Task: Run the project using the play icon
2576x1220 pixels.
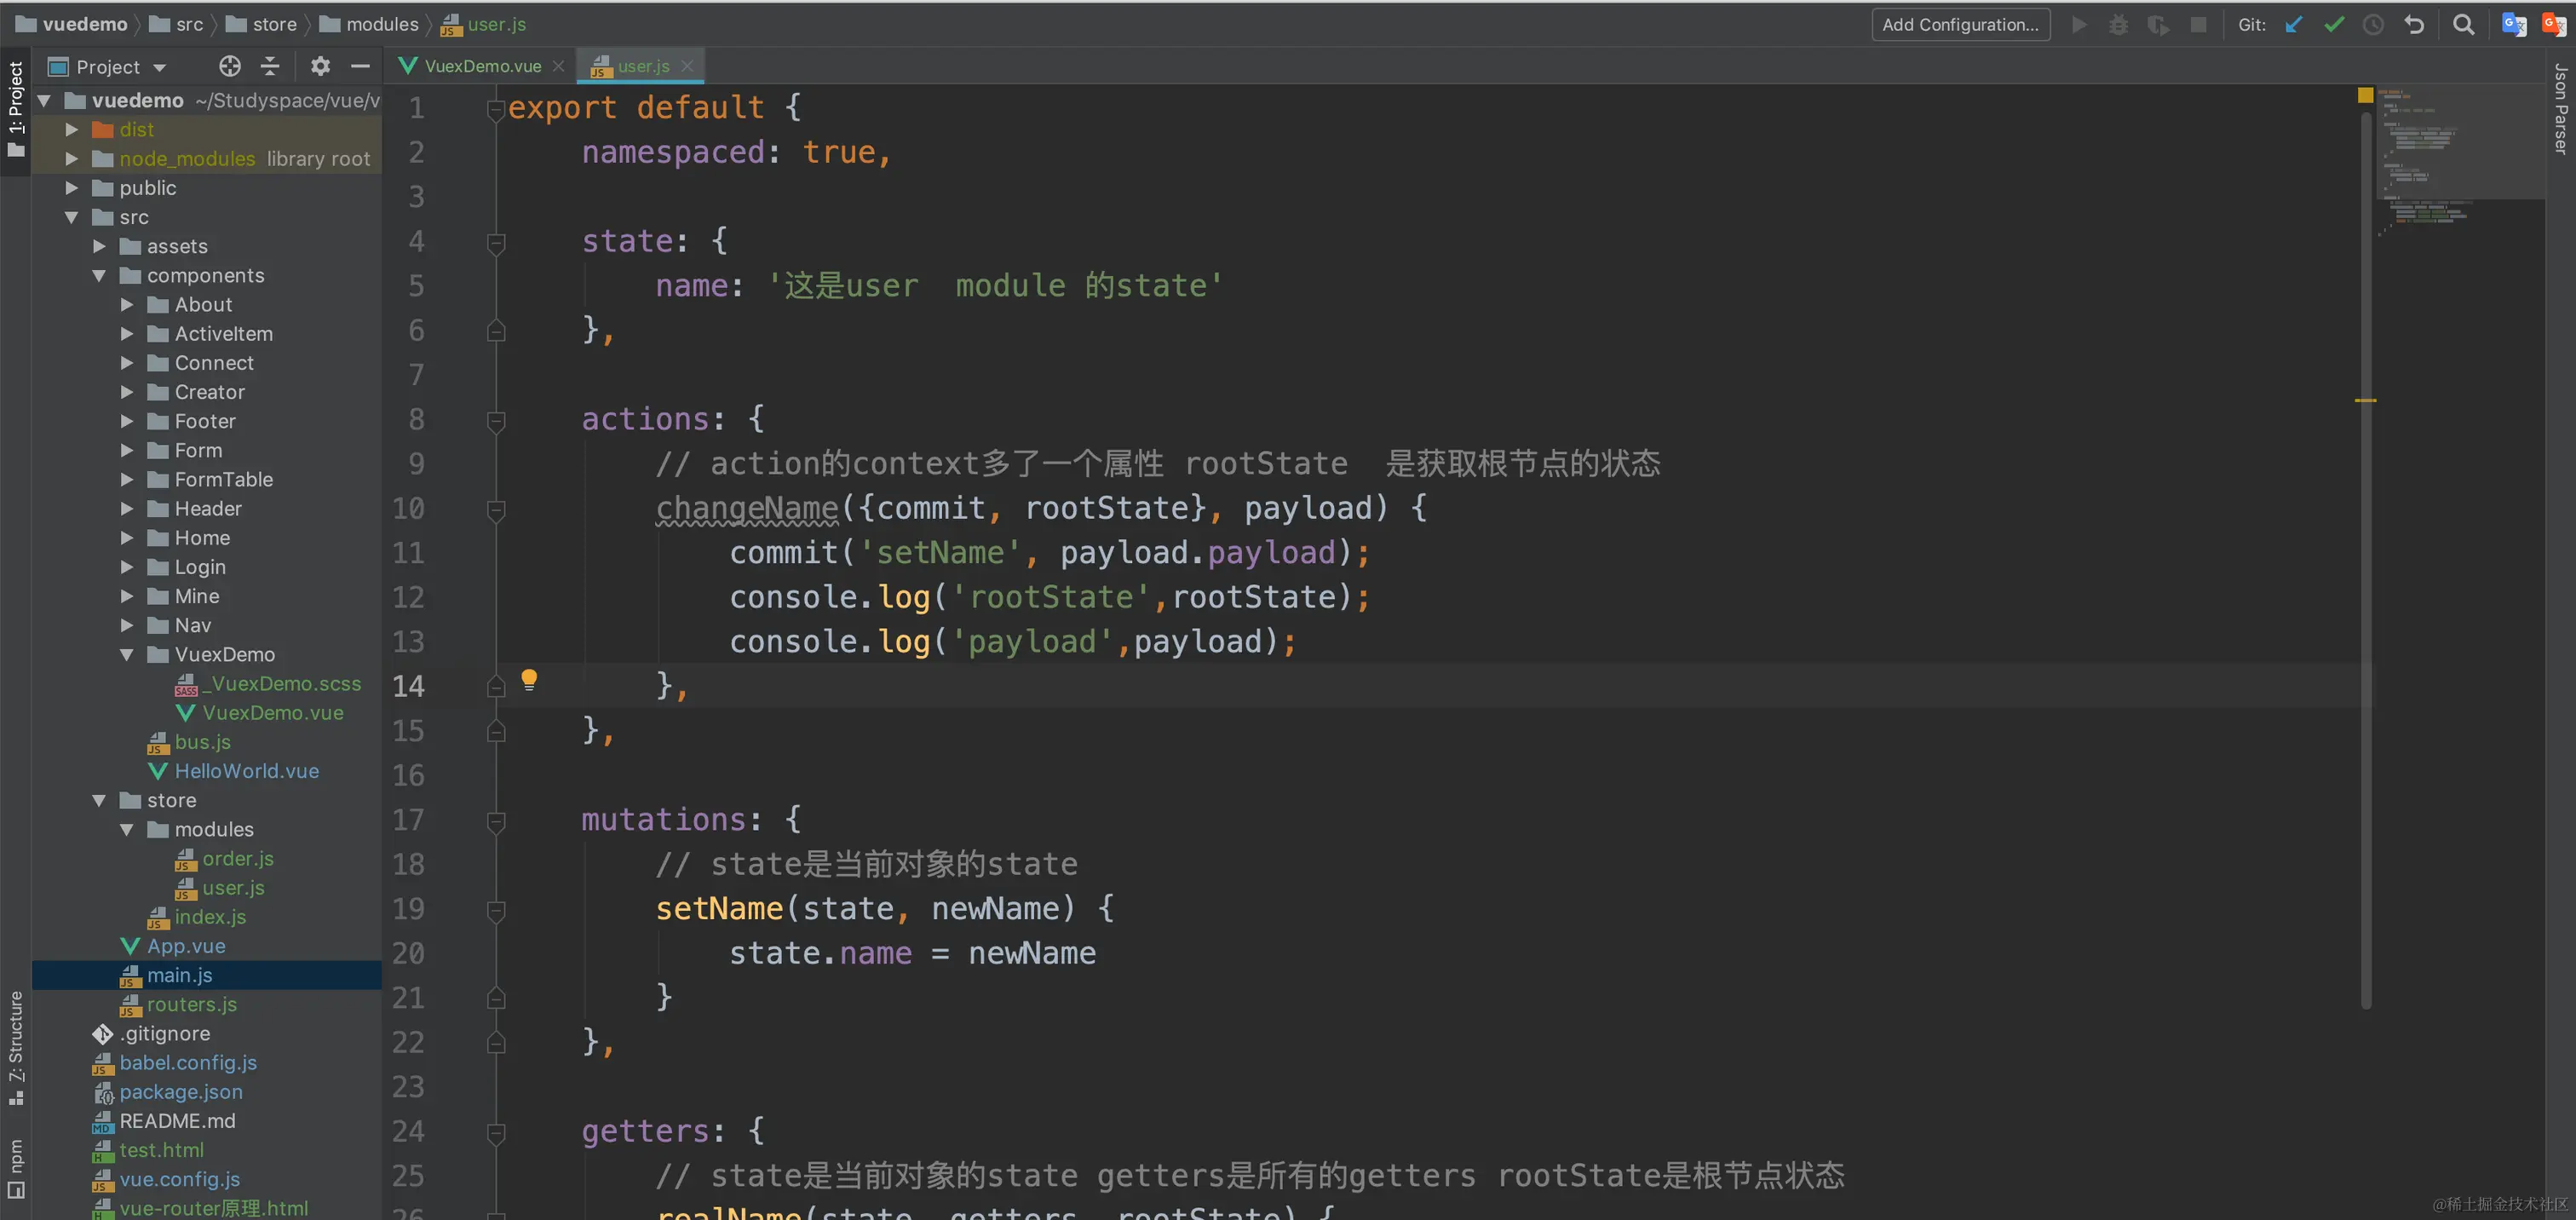Action: coord(2078,24)
